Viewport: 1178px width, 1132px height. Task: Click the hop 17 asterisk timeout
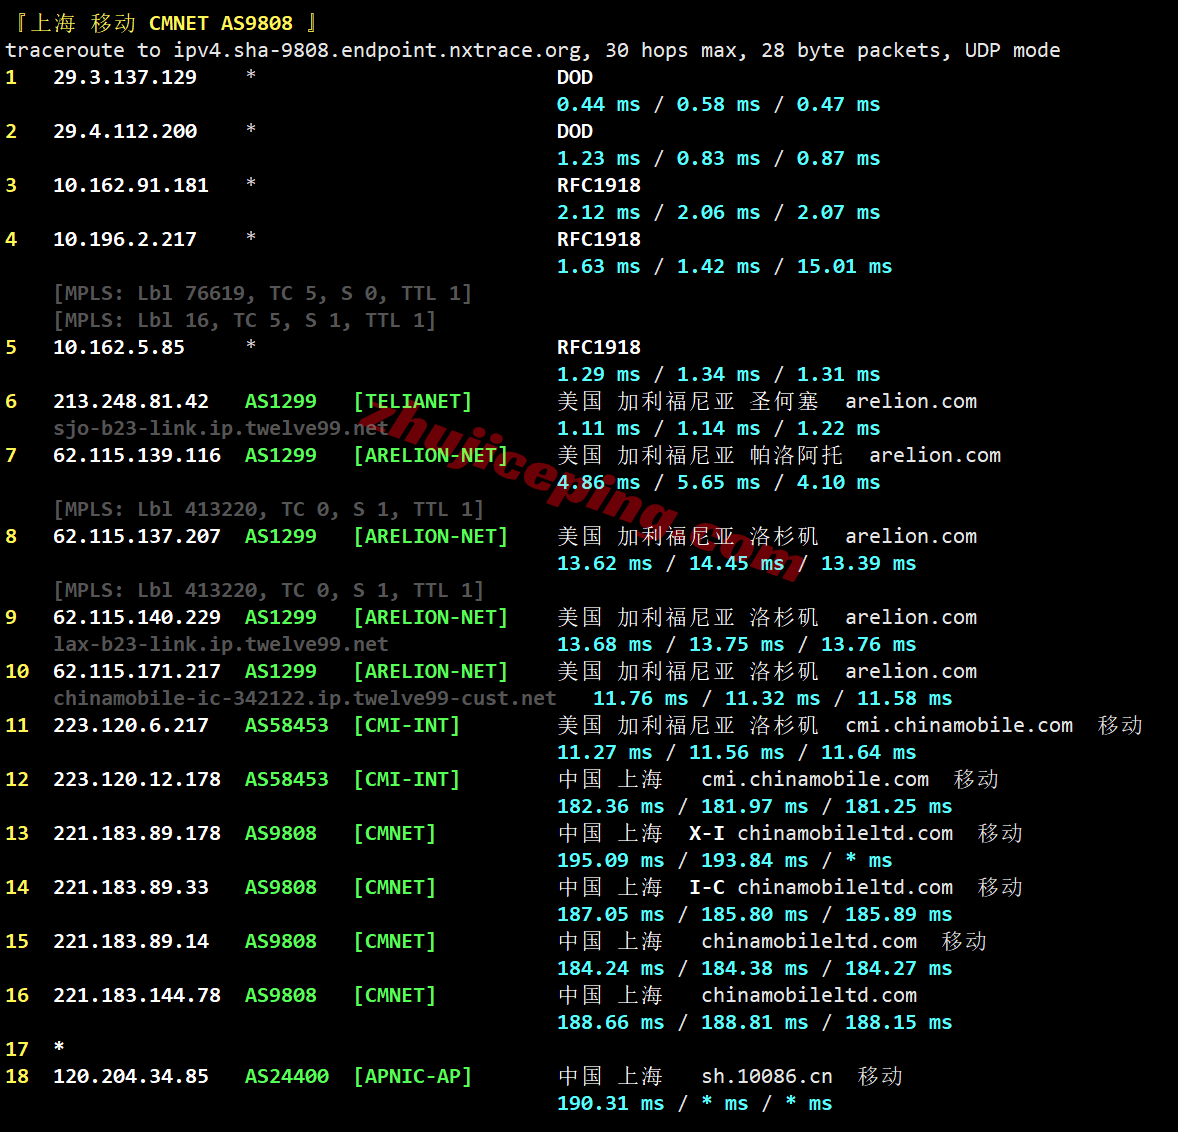point(59,1048)
